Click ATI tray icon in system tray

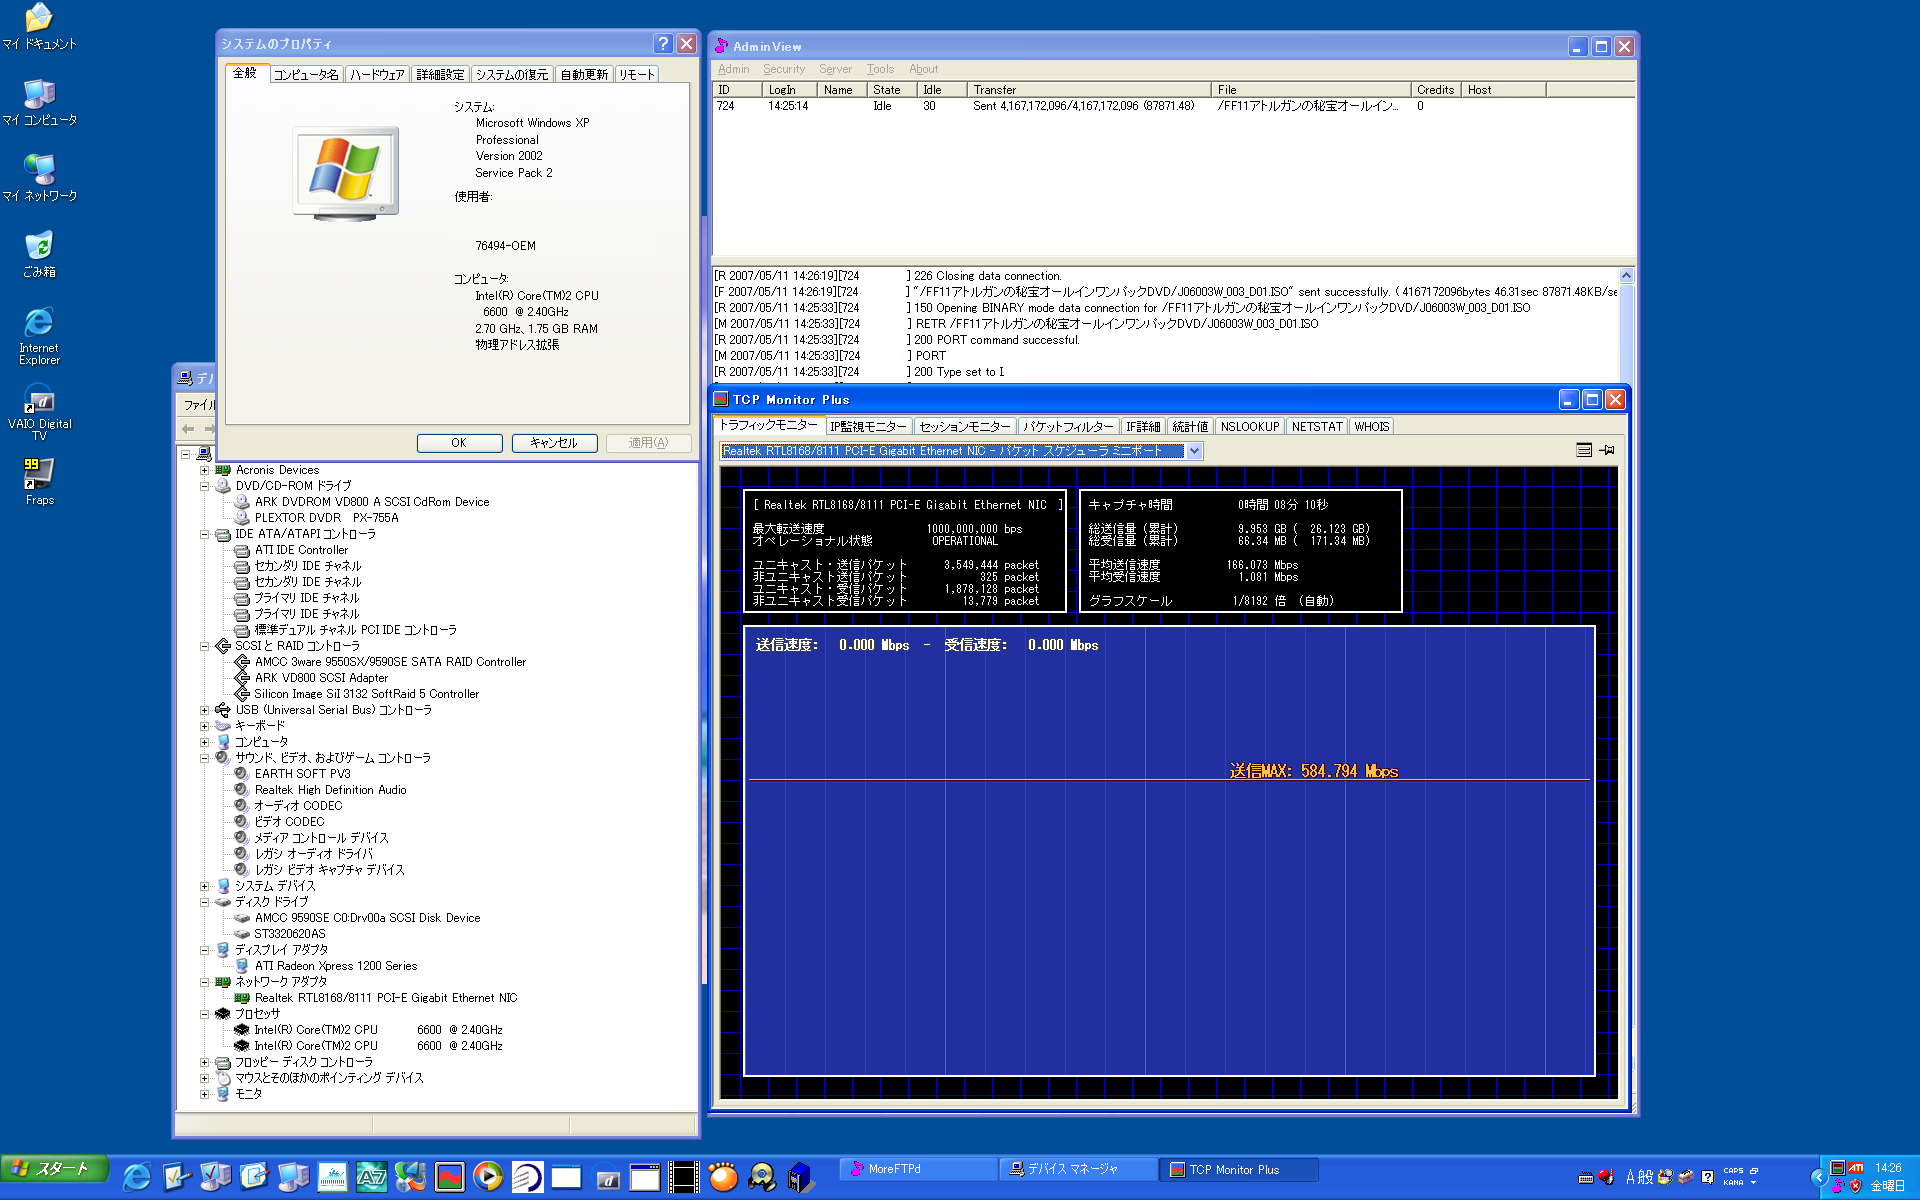pyautogui.click(x=1856, y=1168)
